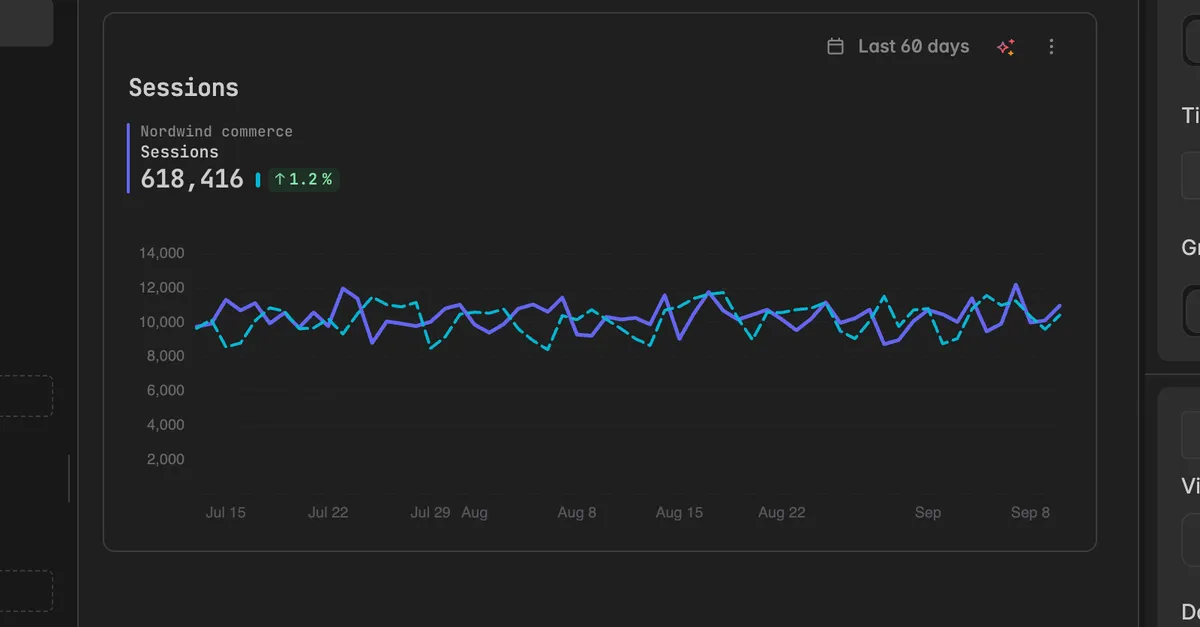Click the 14,000 y-axis label
Image resolution: width=1200 pixels, height=627 pixels.
point(162,253)
